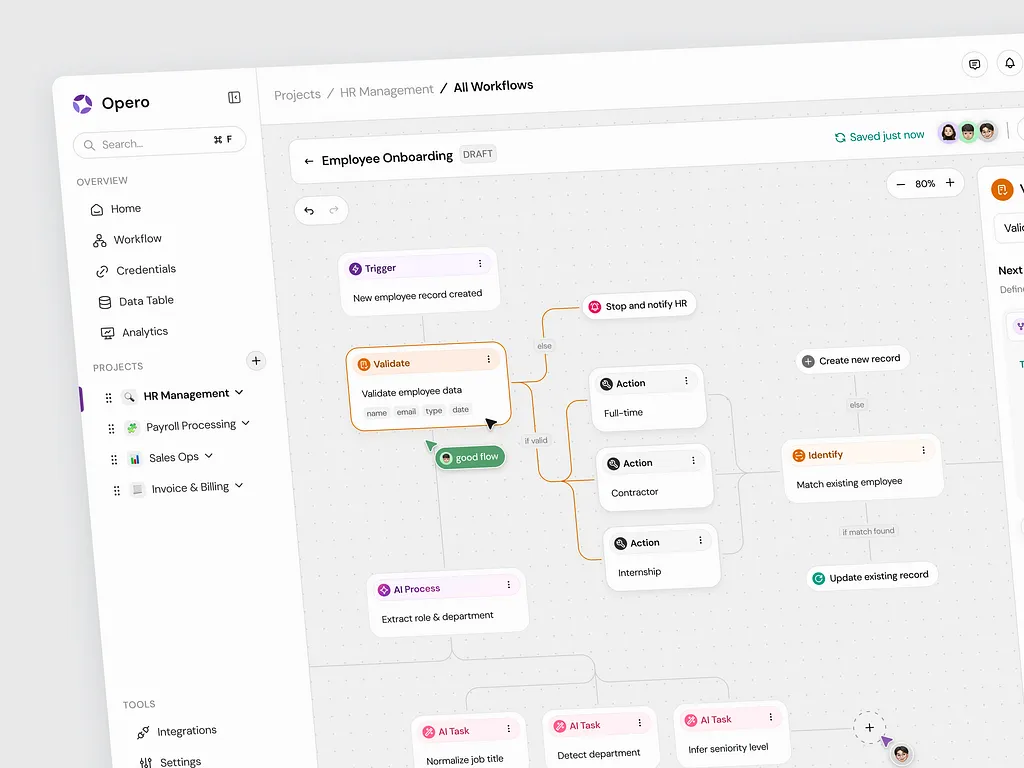
Task: Add a new project with plus icon
Action: pos(256,360)
